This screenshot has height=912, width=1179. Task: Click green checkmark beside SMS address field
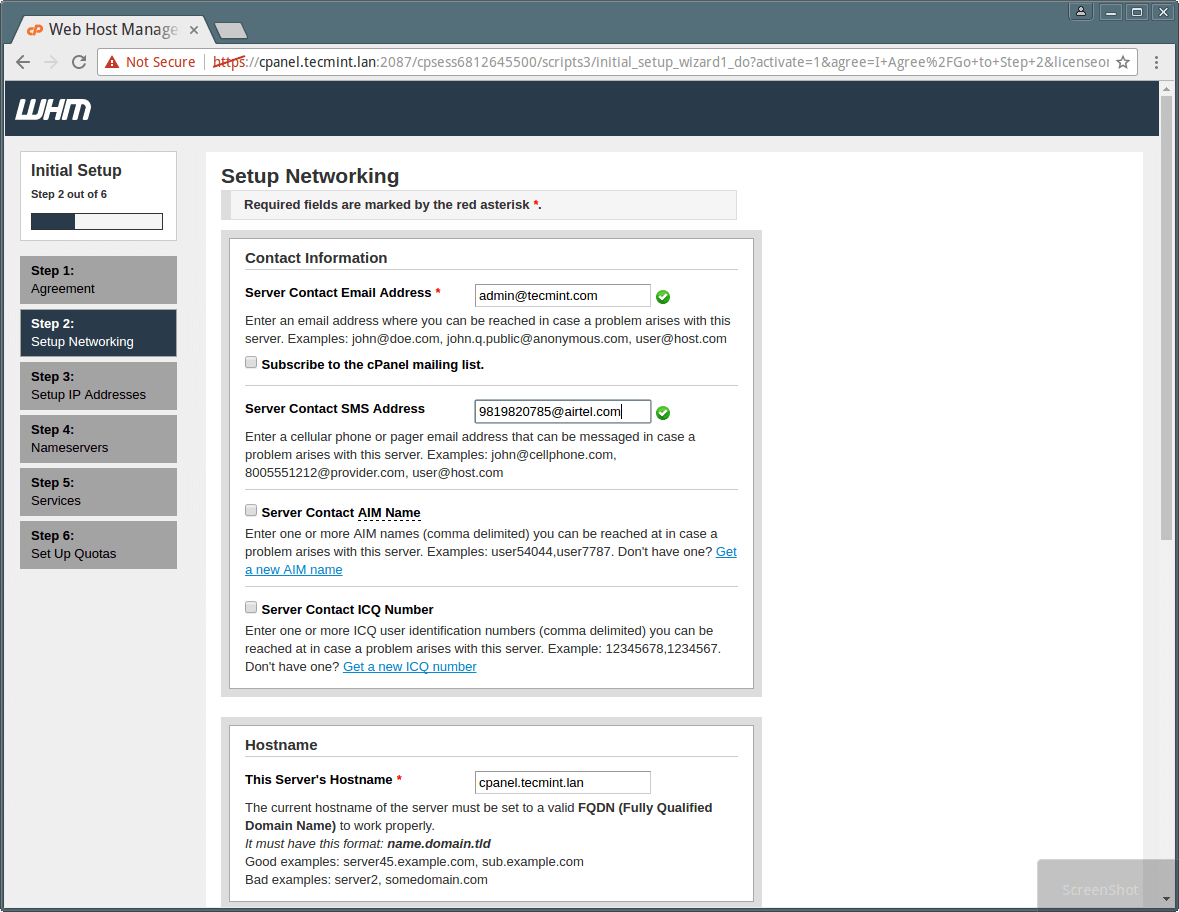(x=663, y=413)
